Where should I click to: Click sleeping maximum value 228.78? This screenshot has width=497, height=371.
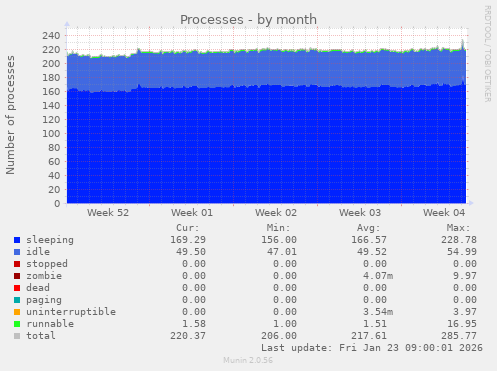pyautogui.click(x=459, y=240)
